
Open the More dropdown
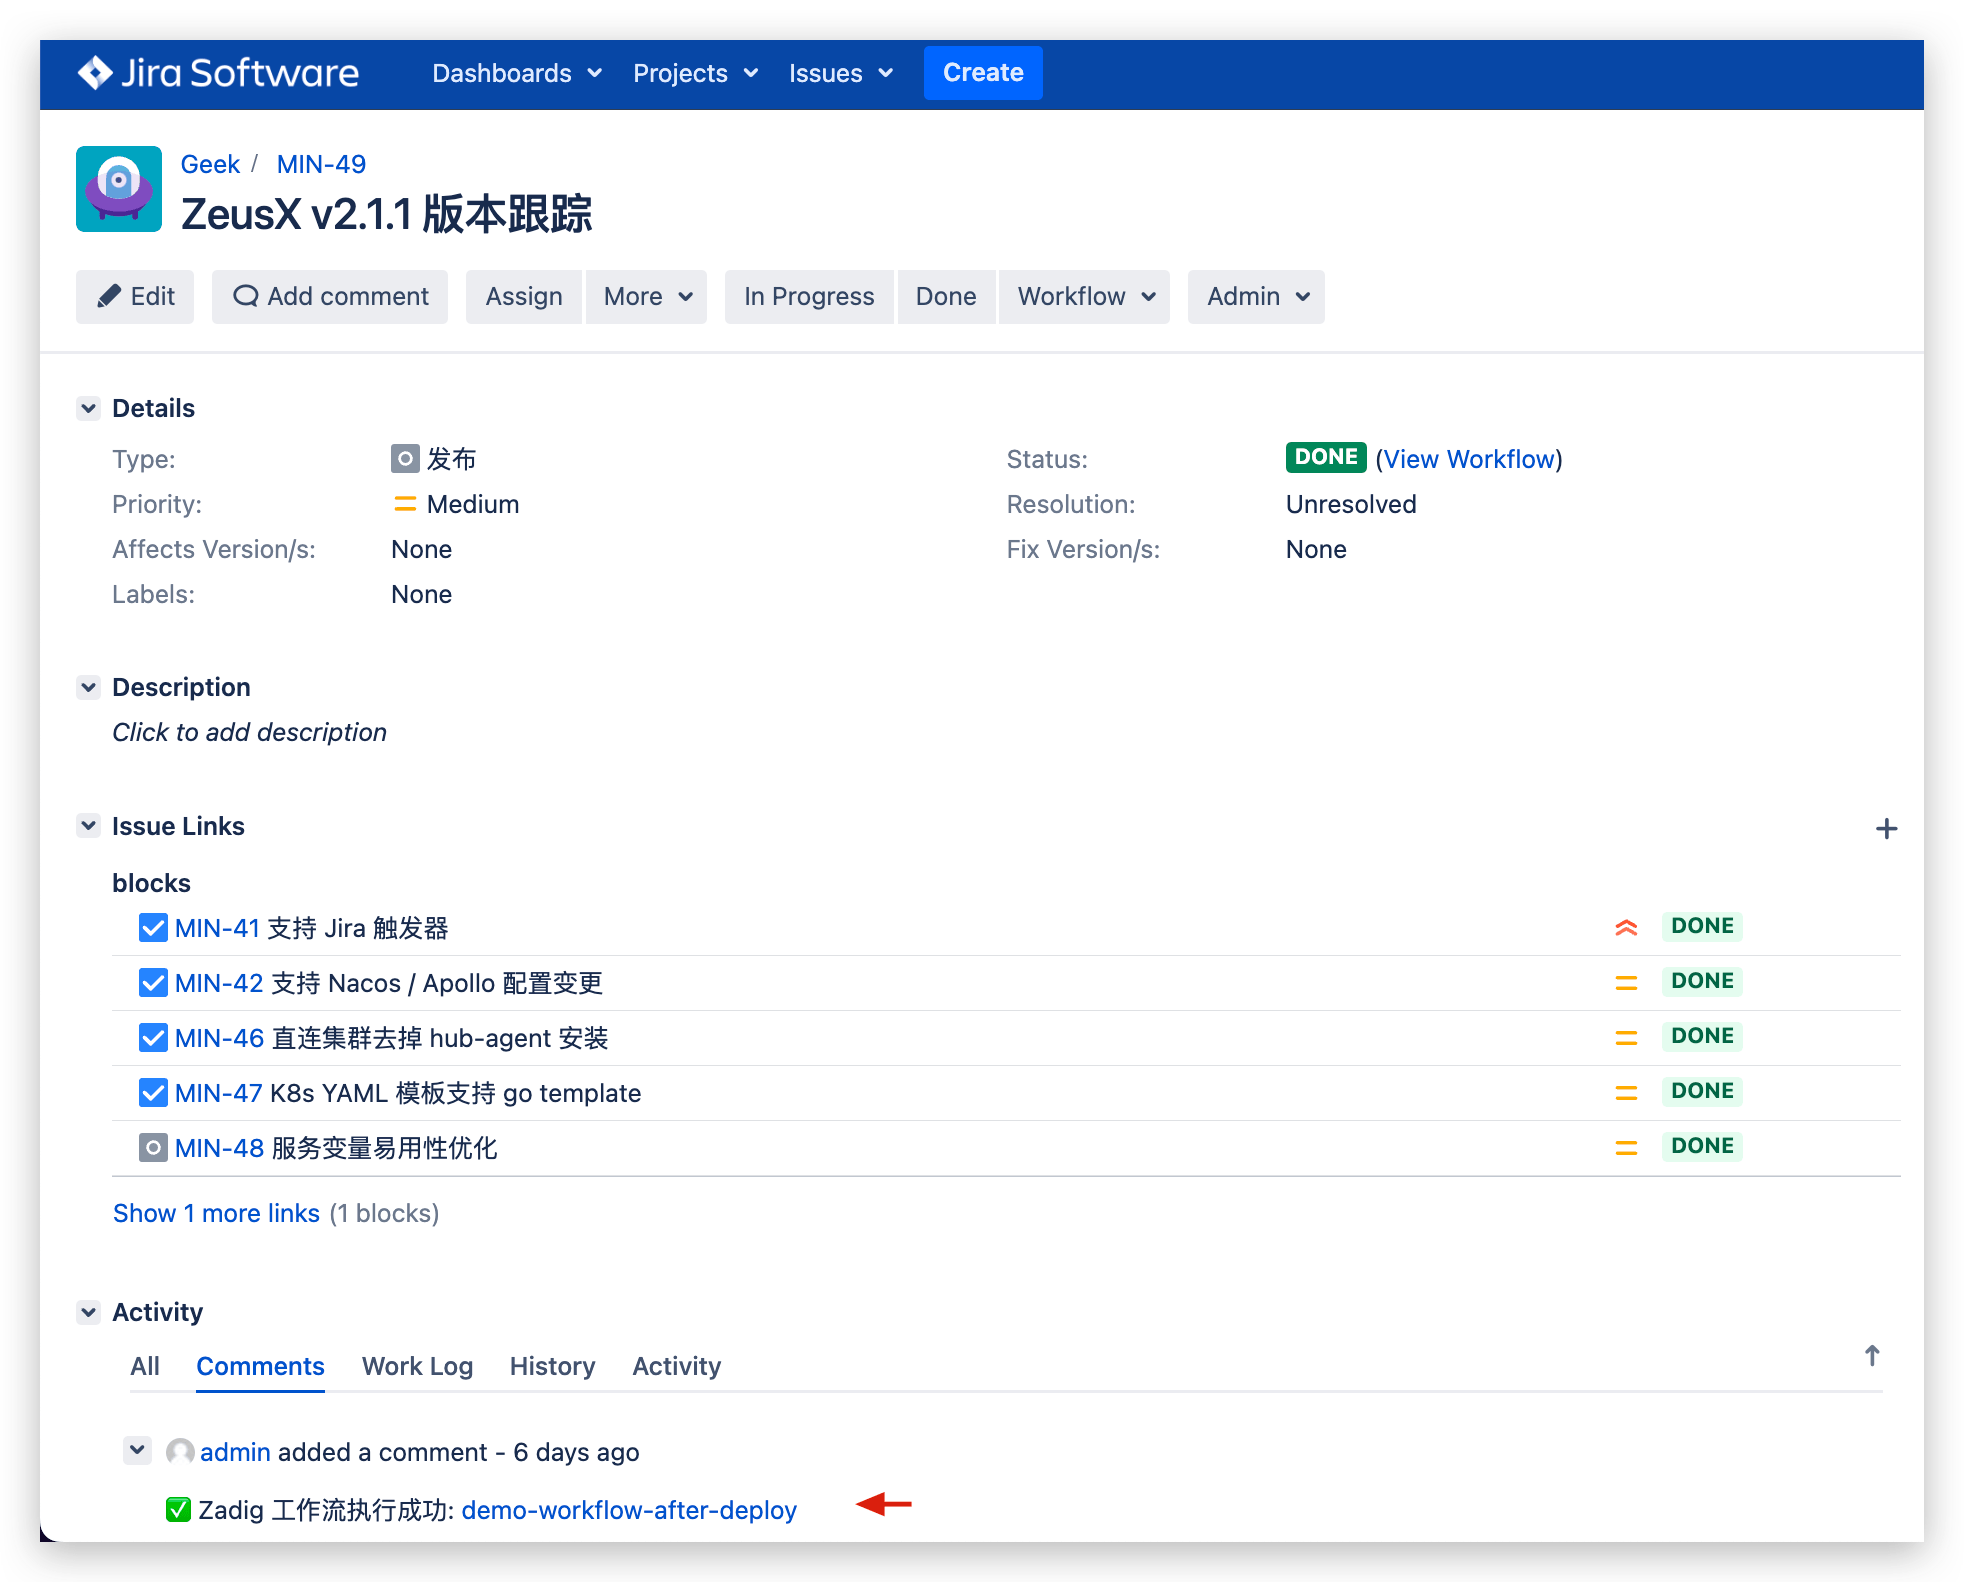click(645, 296)
